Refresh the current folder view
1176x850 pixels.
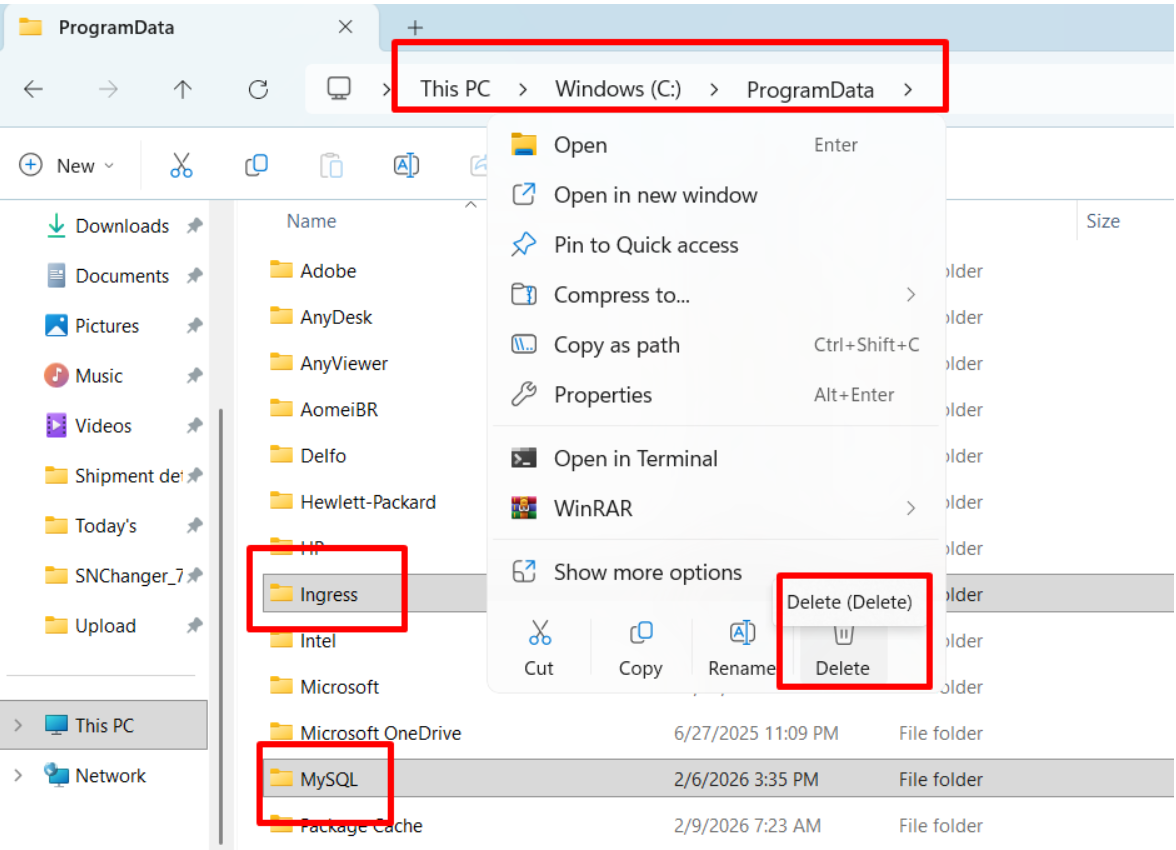(x=258, y=89)
